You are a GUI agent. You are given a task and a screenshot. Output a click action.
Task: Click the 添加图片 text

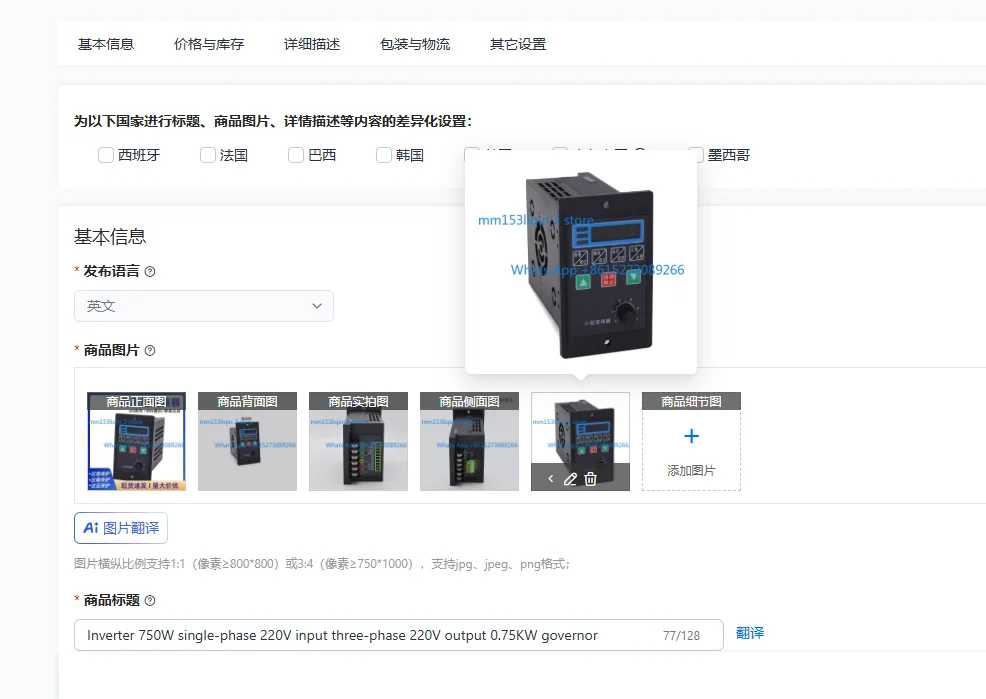coord(691,470)
